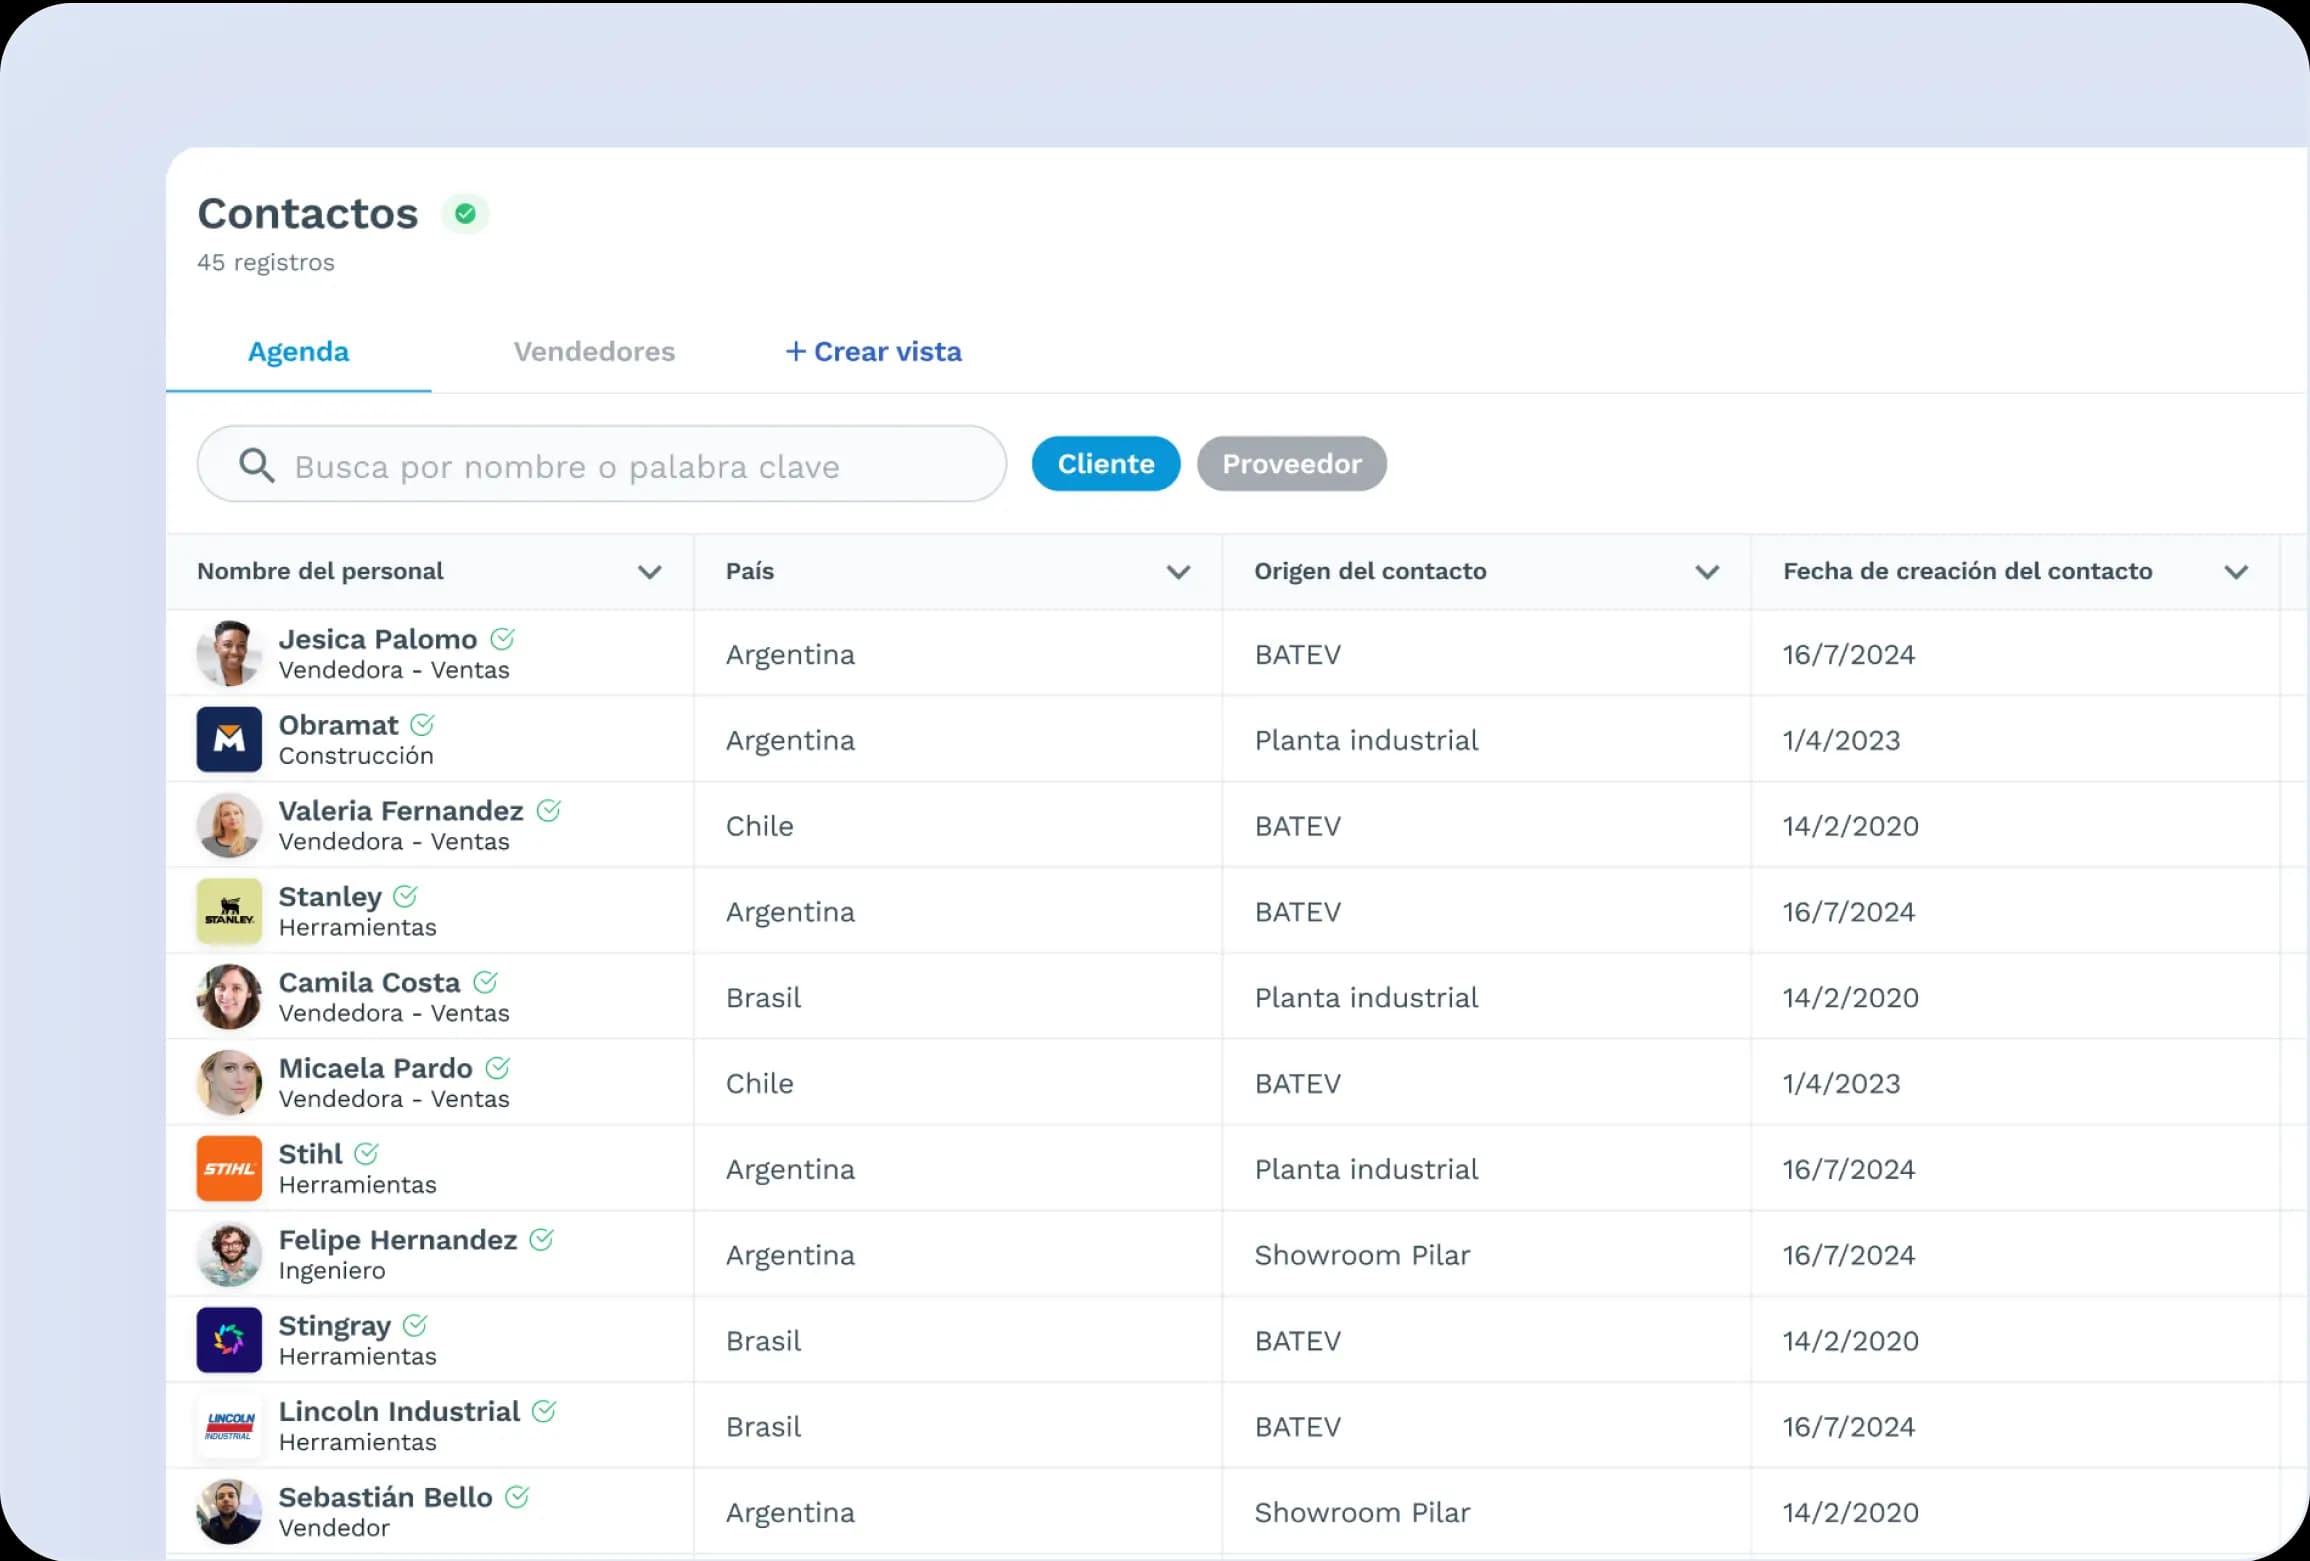Image resolution: width=2310 pixels, height=1561 pixels.
Task: Focus the Busca por nombre search field
Action: pos(602,465)
